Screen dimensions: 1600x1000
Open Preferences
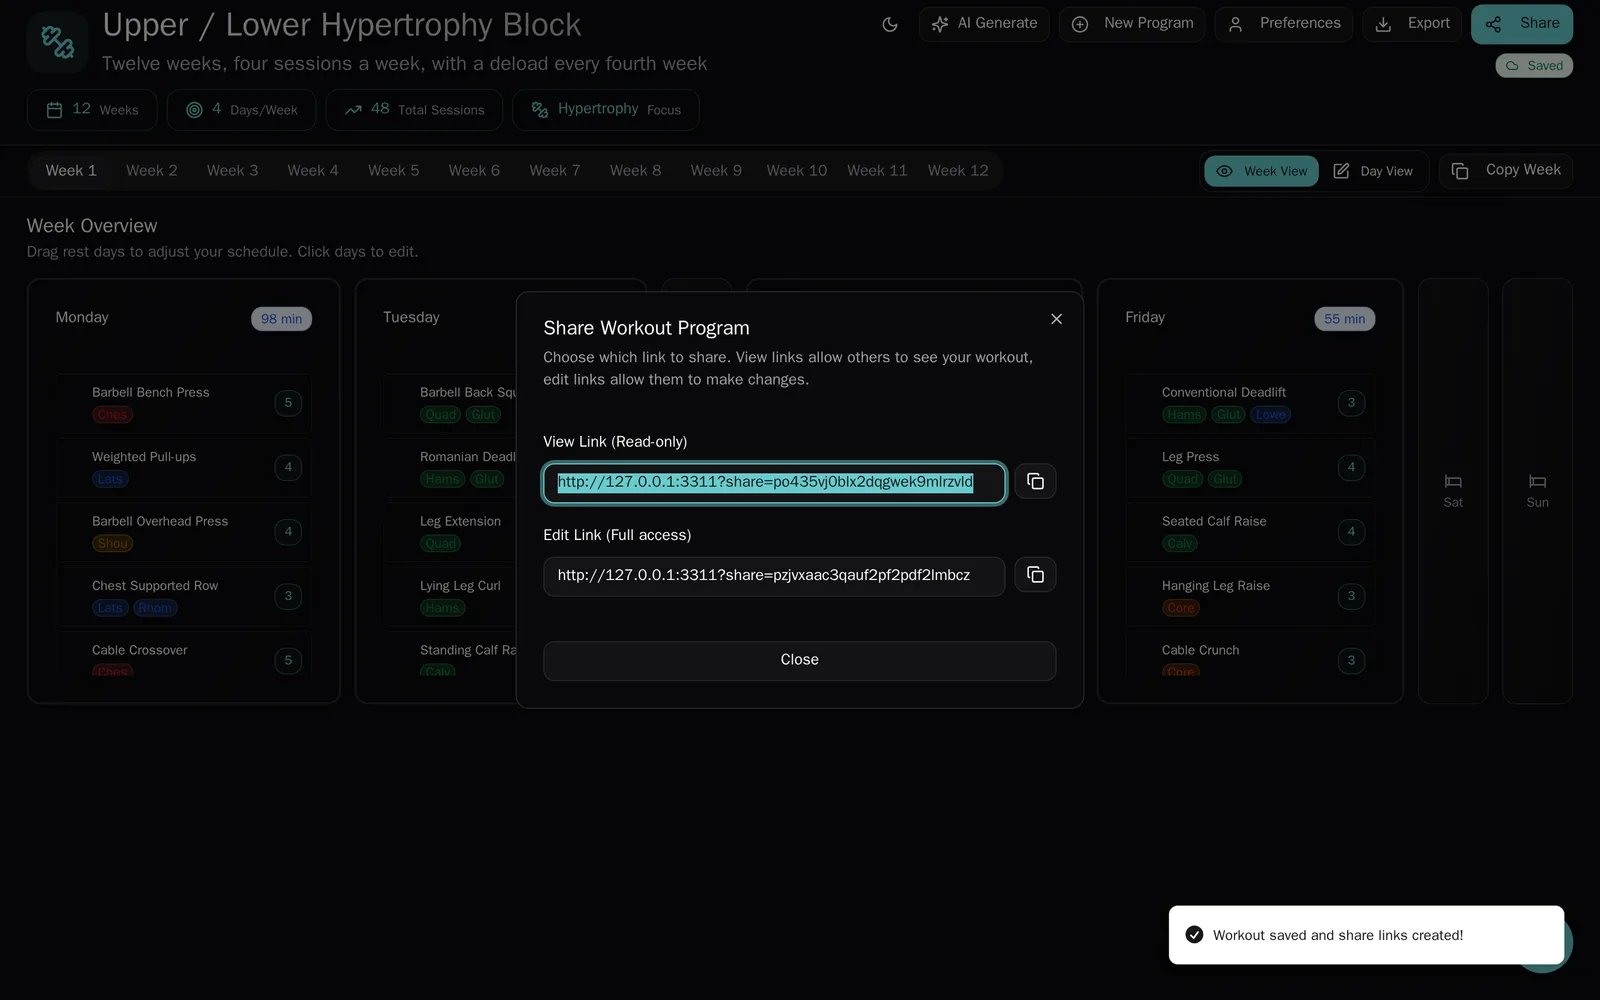coord(1284,24)
